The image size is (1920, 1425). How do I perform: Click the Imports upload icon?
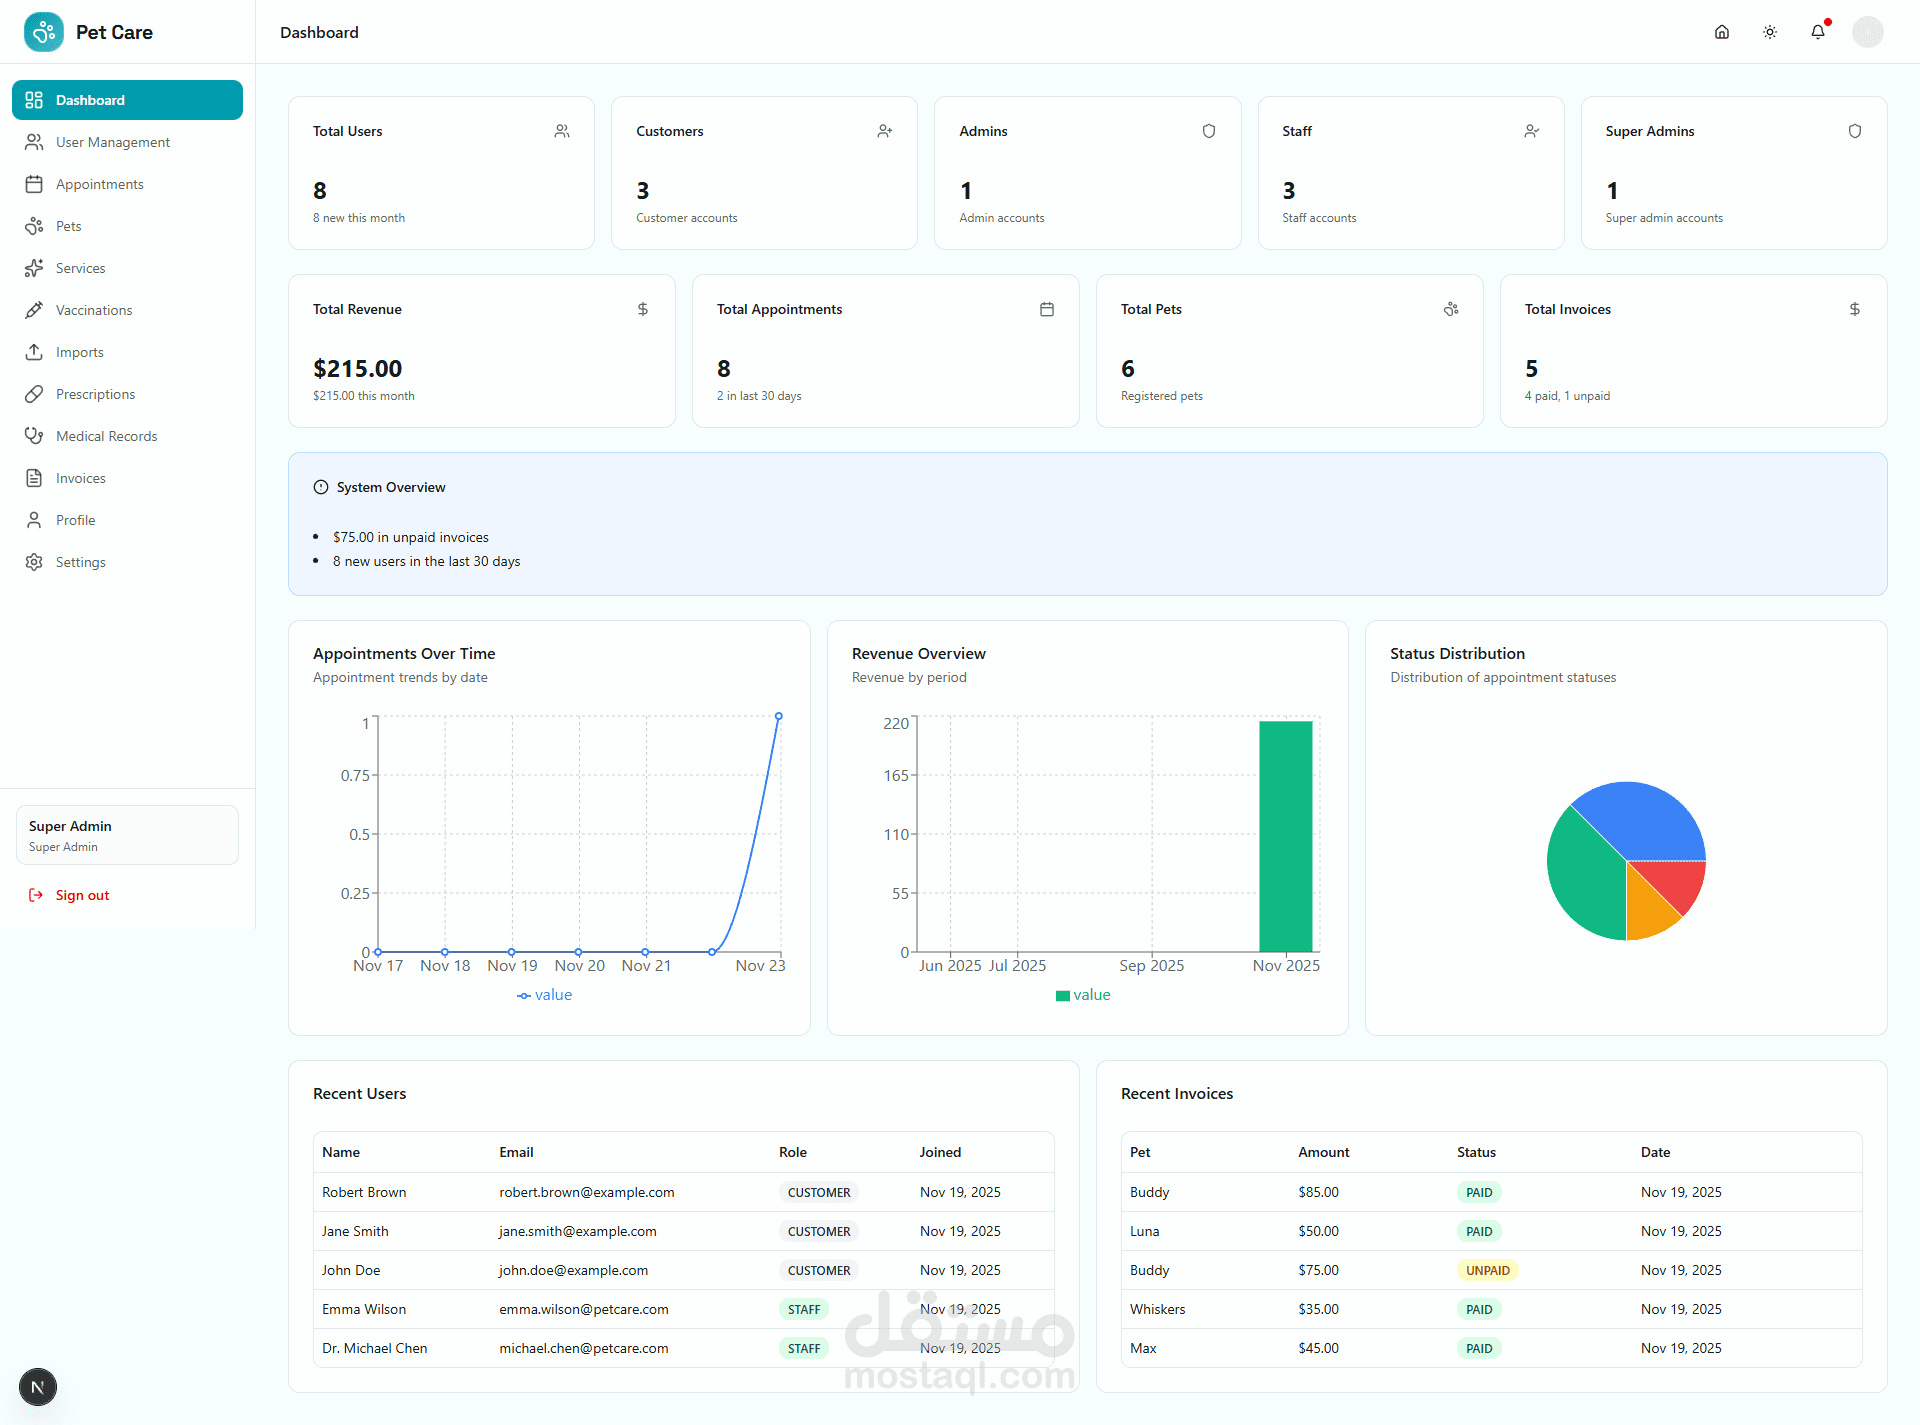34,352
